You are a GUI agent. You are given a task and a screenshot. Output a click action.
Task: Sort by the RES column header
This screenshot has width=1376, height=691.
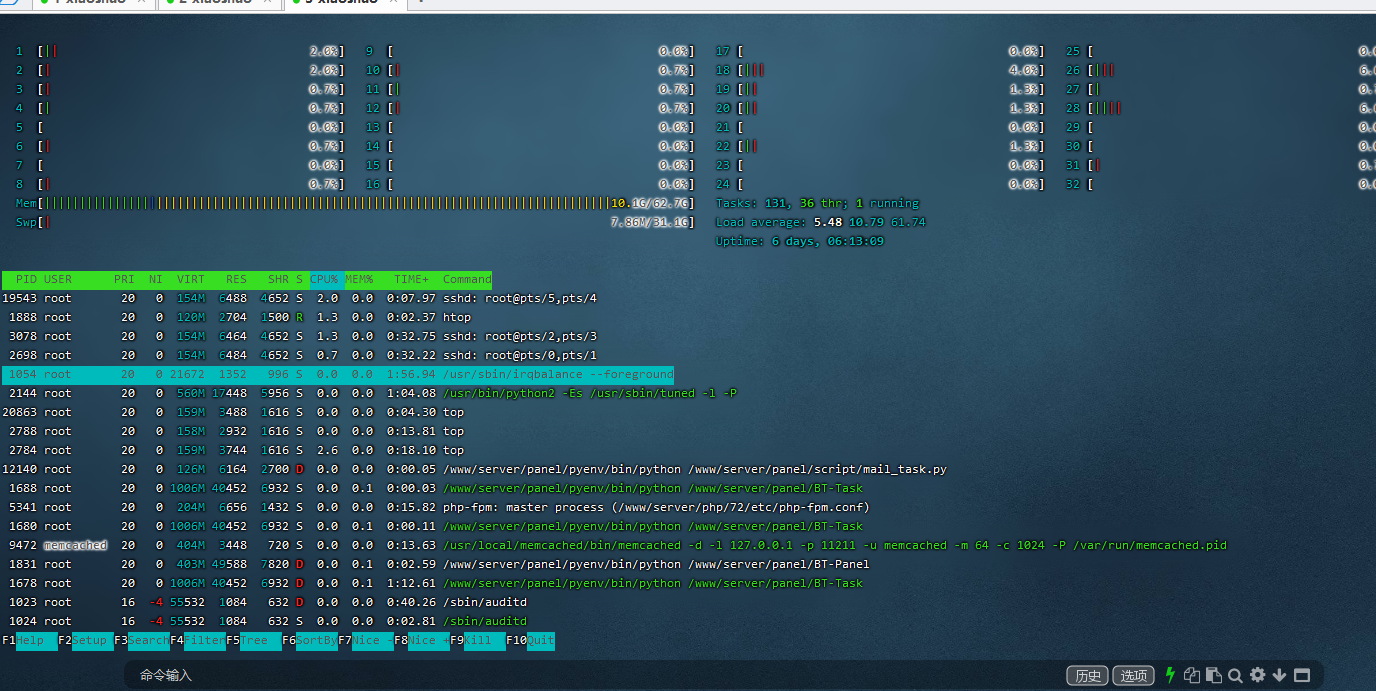[x=236, y=279]
